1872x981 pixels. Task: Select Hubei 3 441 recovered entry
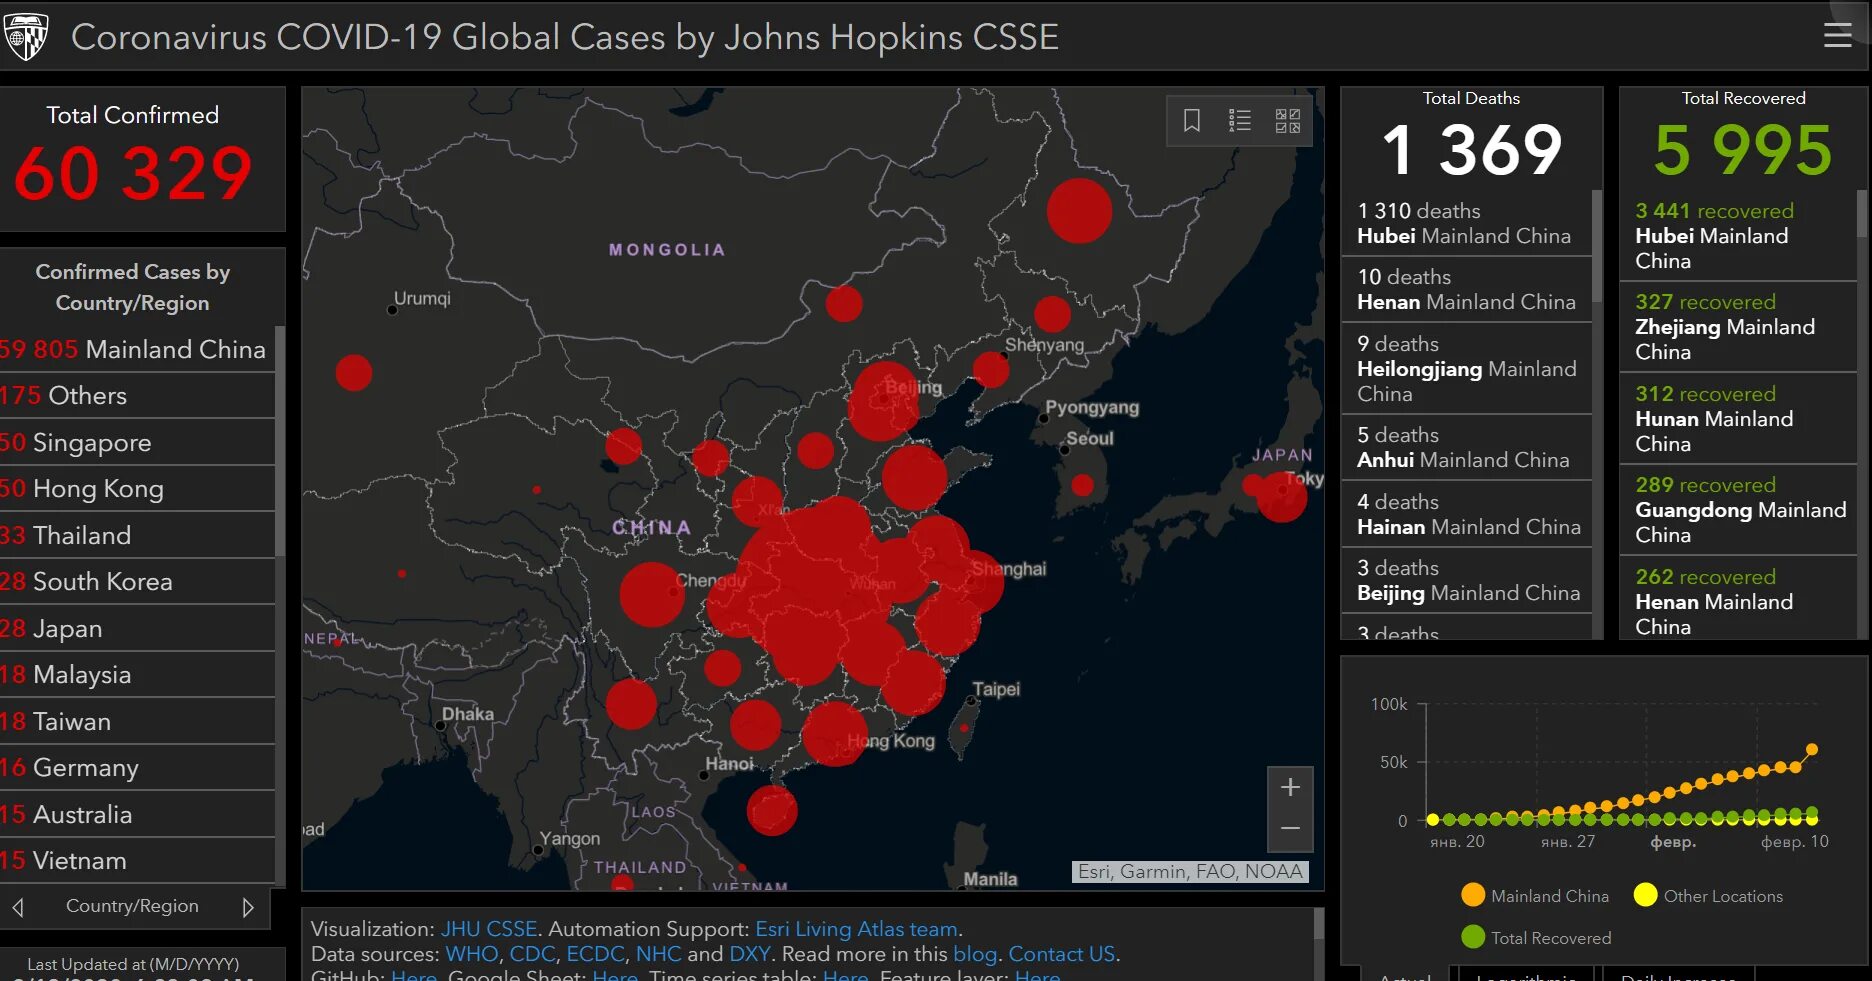1738,235
